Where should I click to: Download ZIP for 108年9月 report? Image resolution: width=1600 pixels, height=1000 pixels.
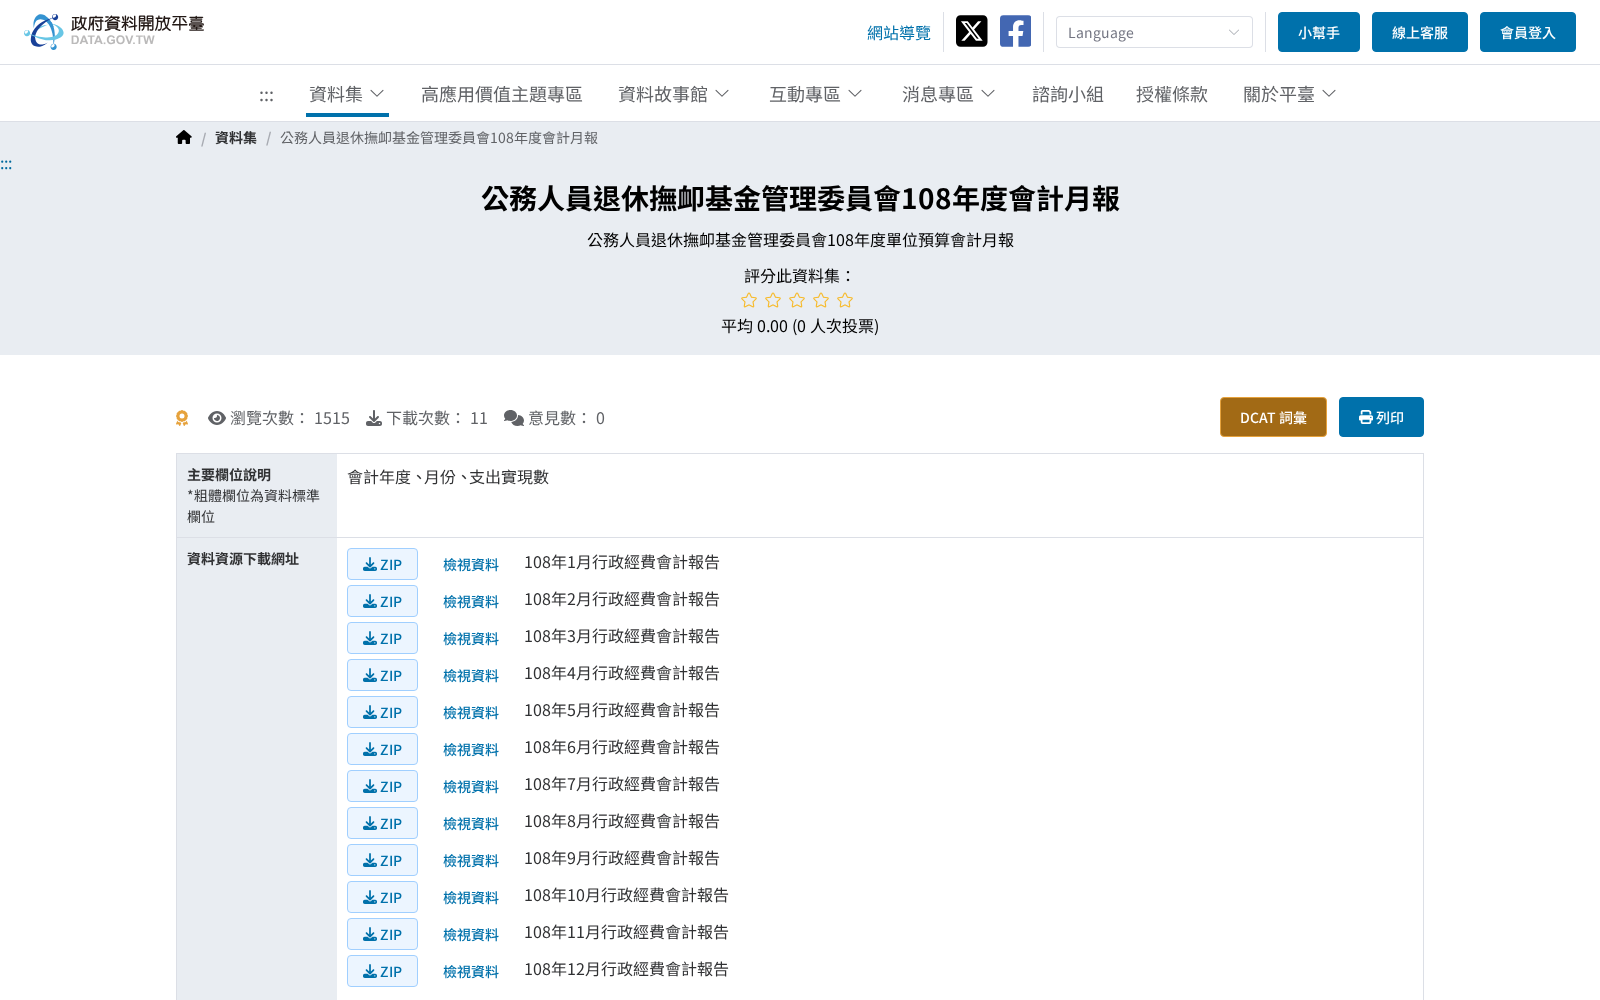[382, 860]
